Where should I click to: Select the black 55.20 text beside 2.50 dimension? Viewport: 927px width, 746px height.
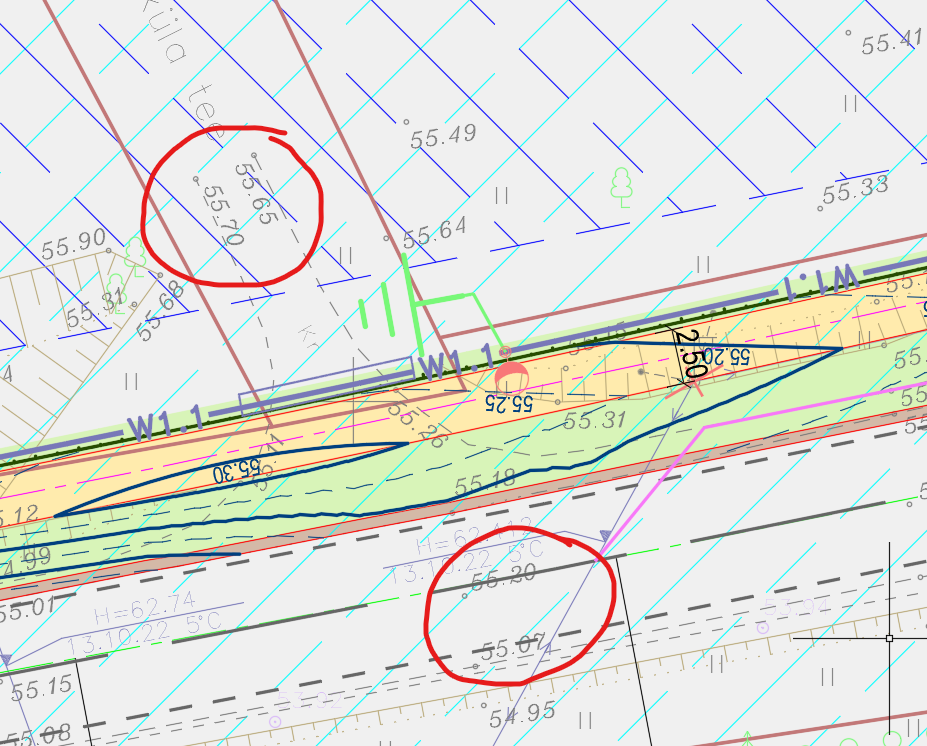pyautogui.click(x=726, y=356)
